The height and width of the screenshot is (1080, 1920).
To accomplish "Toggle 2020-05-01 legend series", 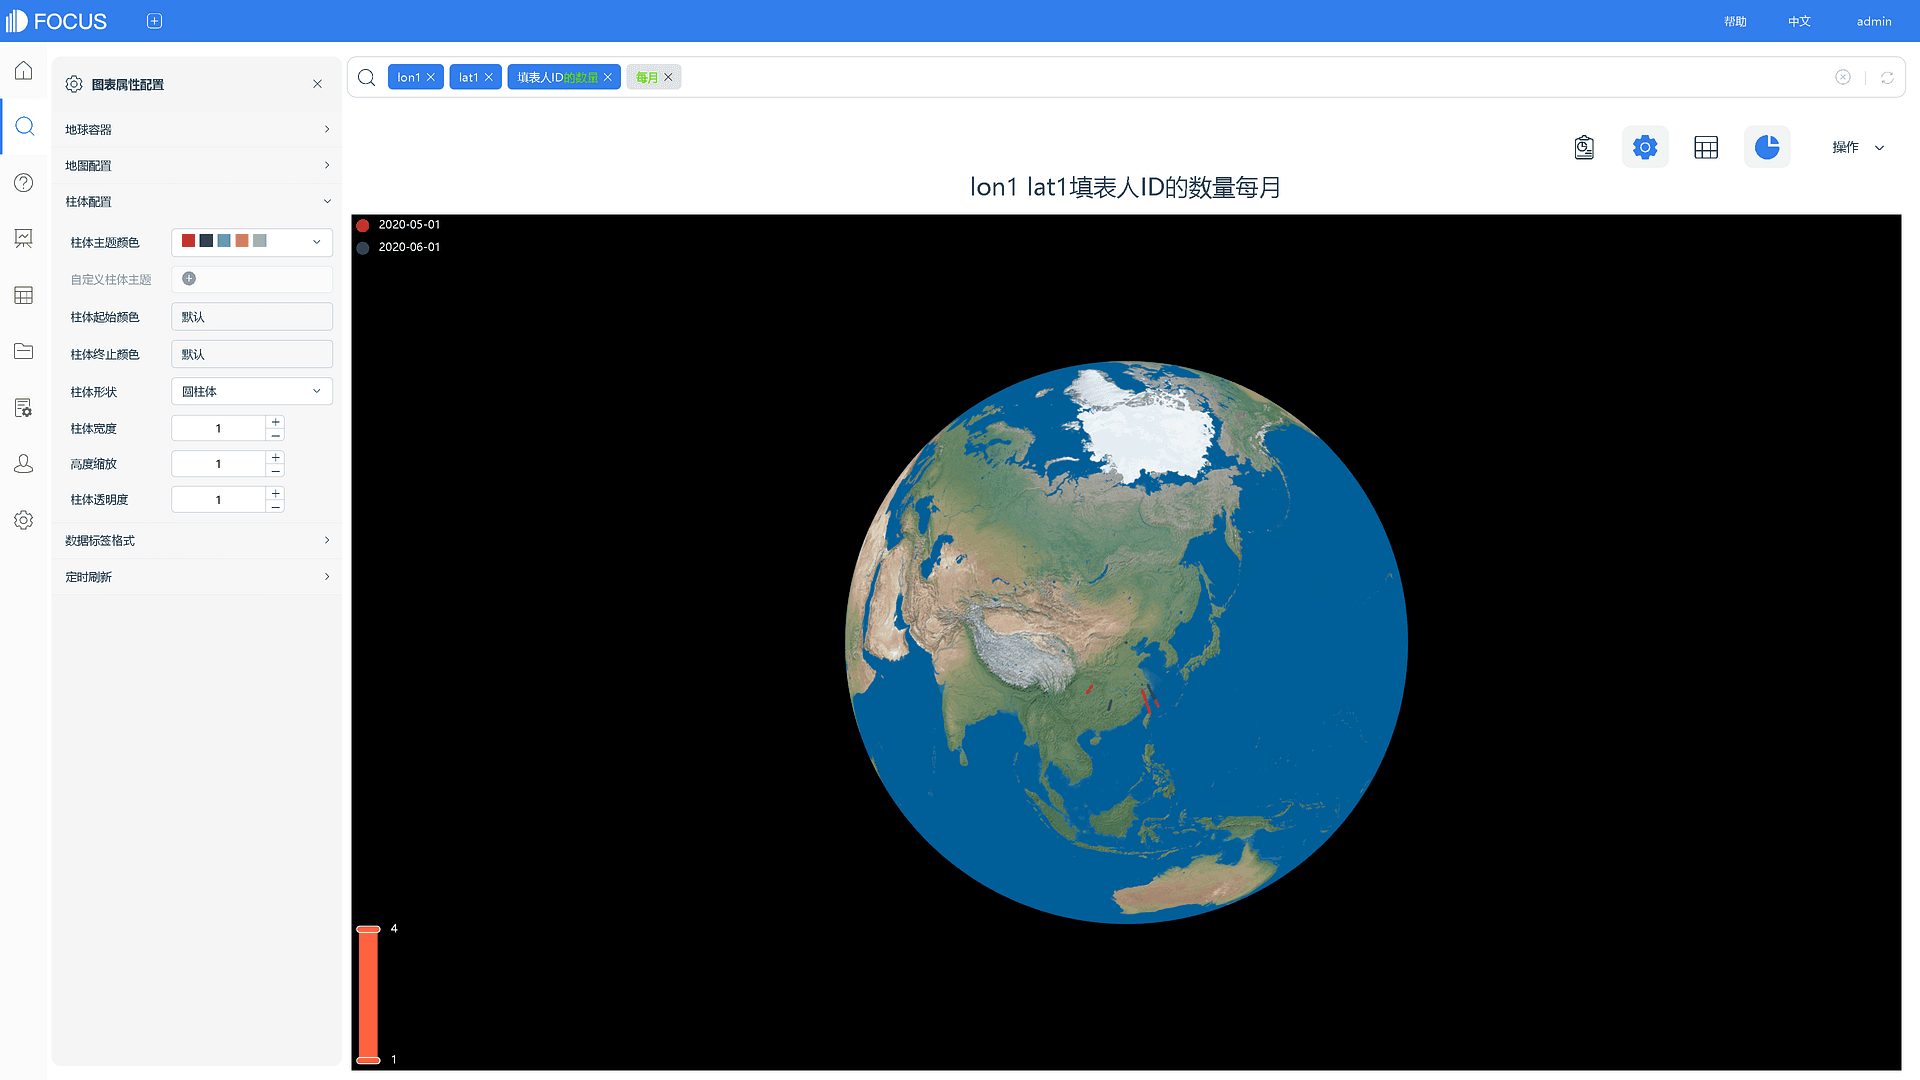I will click(x=399, y=225).
